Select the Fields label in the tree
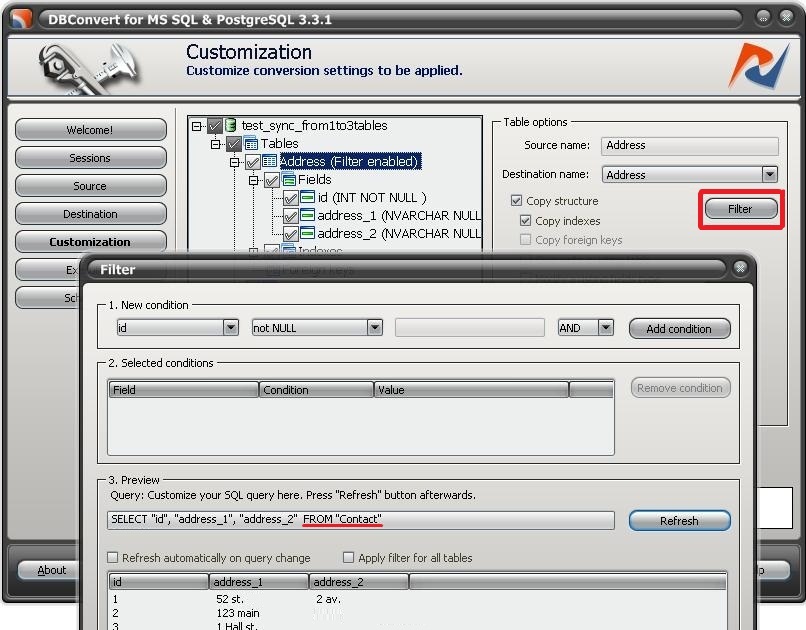This screenshot has width=806, height=630. coord(315,179)
